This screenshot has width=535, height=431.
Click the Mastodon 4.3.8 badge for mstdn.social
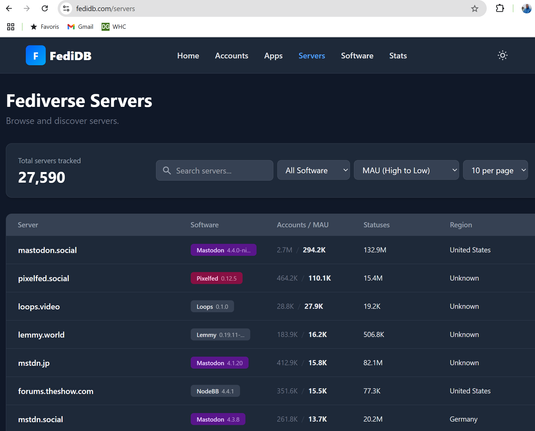(218, 419)
